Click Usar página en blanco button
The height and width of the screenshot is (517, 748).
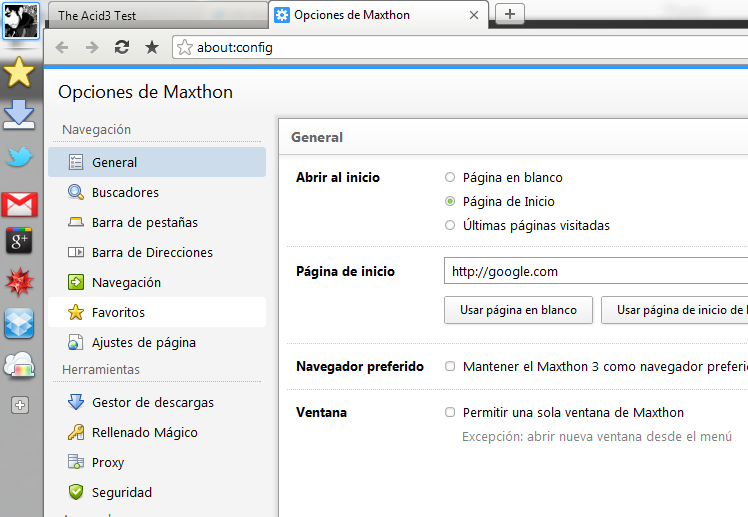pos(518,310)
